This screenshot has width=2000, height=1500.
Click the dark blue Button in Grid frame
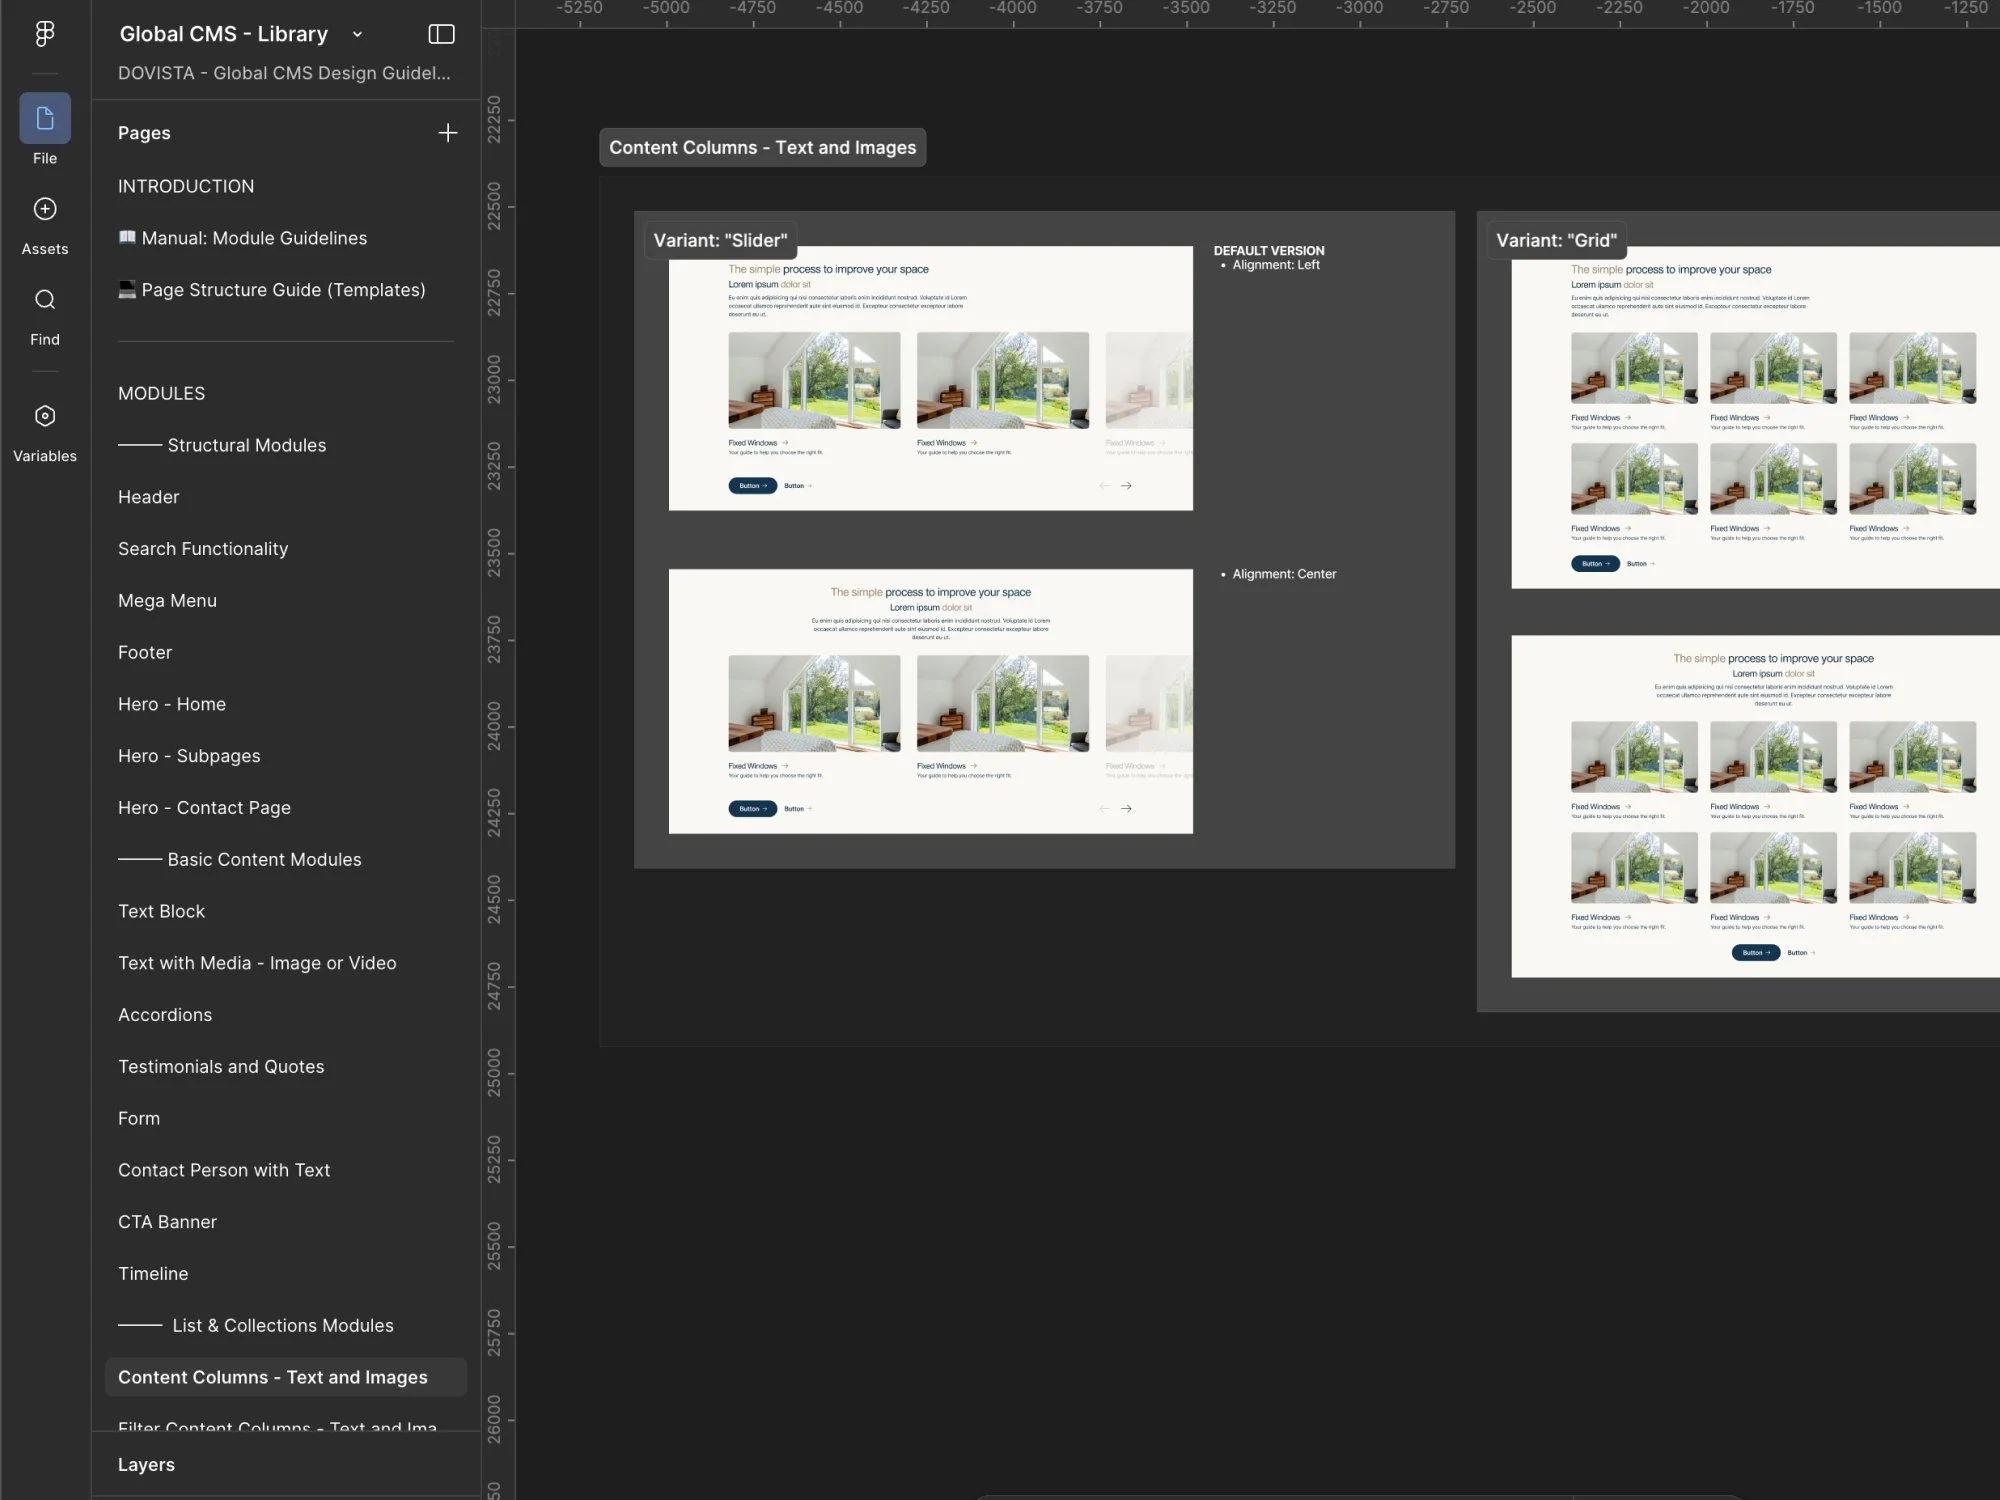(1594, 564)
